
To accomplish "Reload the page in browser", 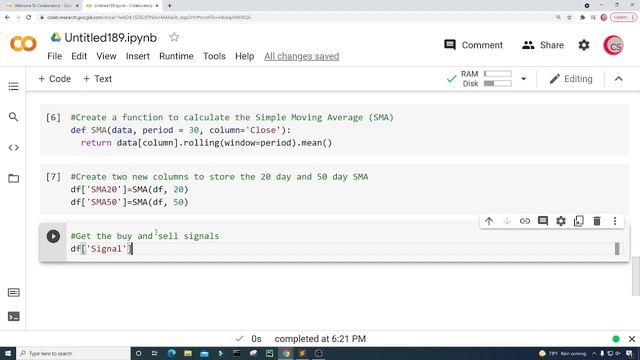I will [29, 18].
